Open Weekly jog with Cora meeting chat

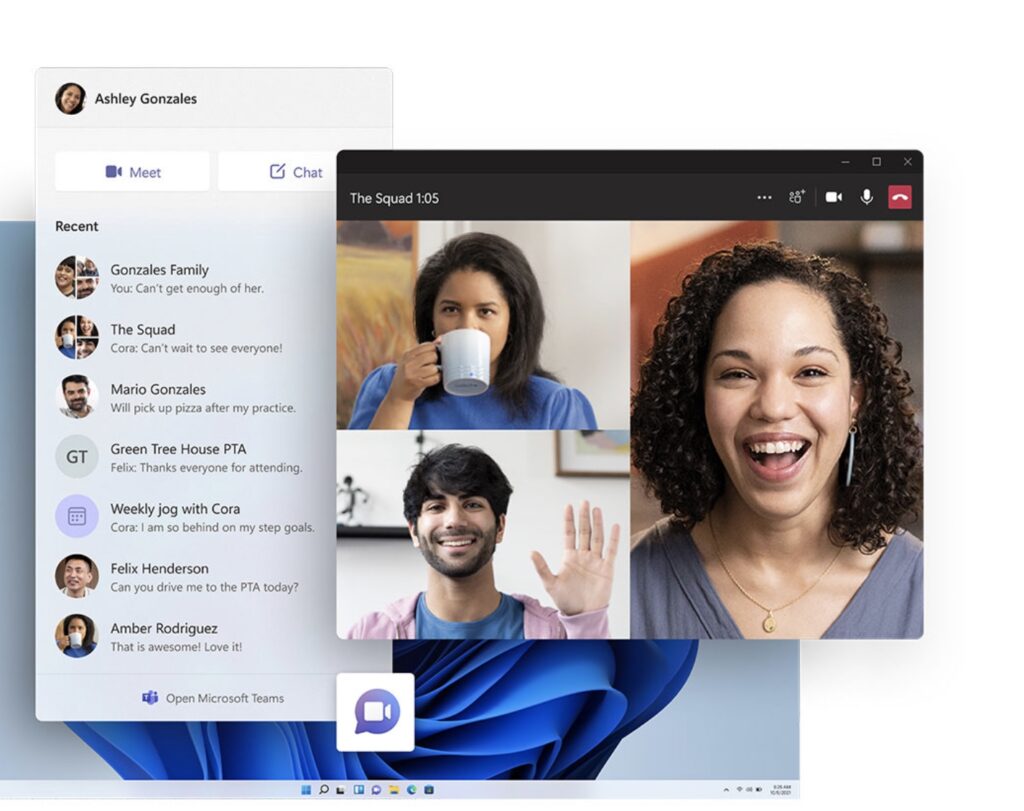click(186, 517)
